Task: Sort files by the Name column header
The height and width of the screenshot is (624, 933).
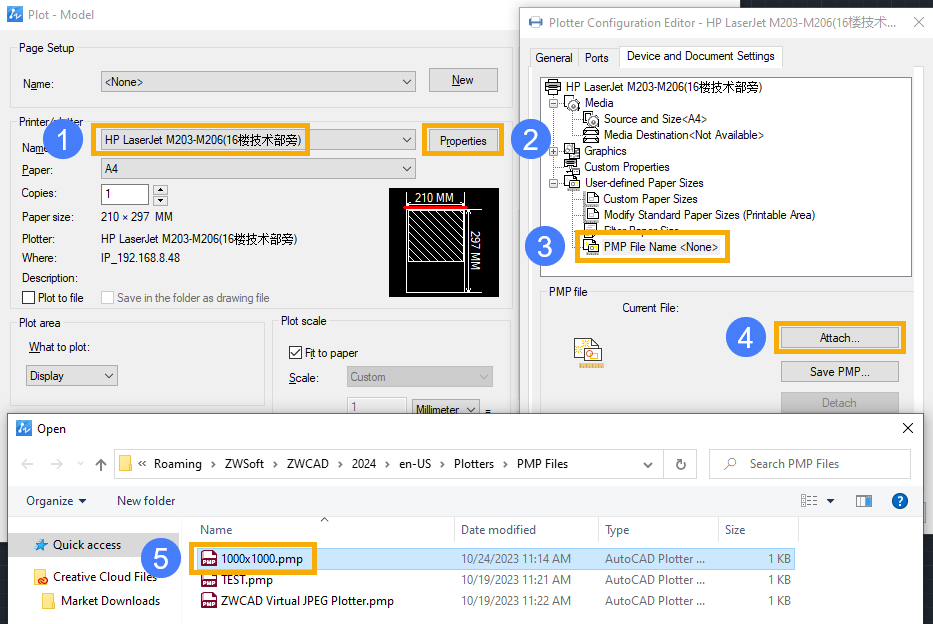Action: coord(216,529)
